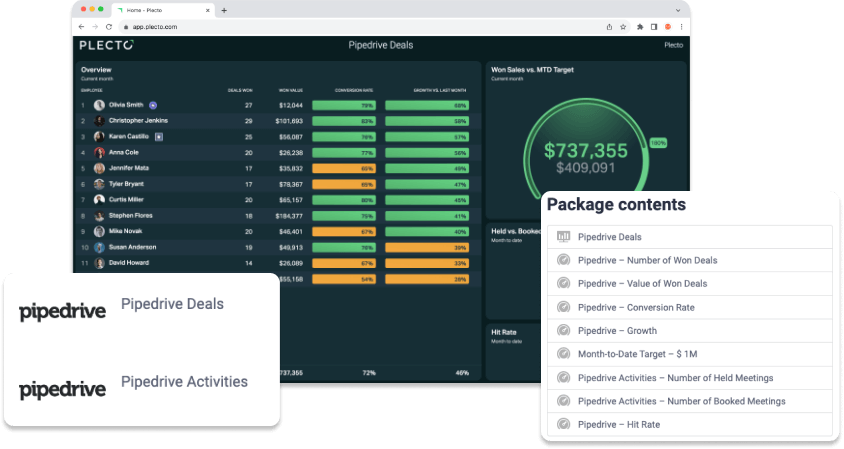
Task: Click Mike Novak's name
Action: (125, 231)
